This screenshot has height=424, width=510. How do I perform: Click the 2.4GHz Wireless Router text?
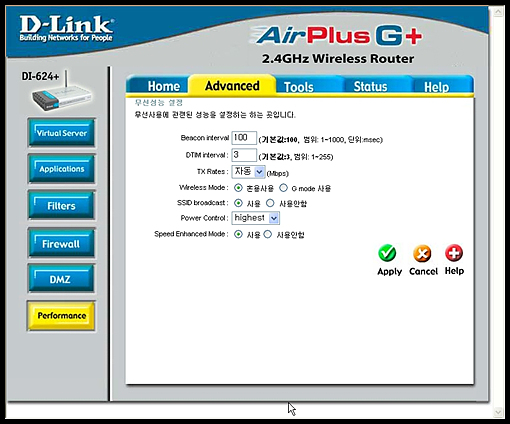click(338, 59)
